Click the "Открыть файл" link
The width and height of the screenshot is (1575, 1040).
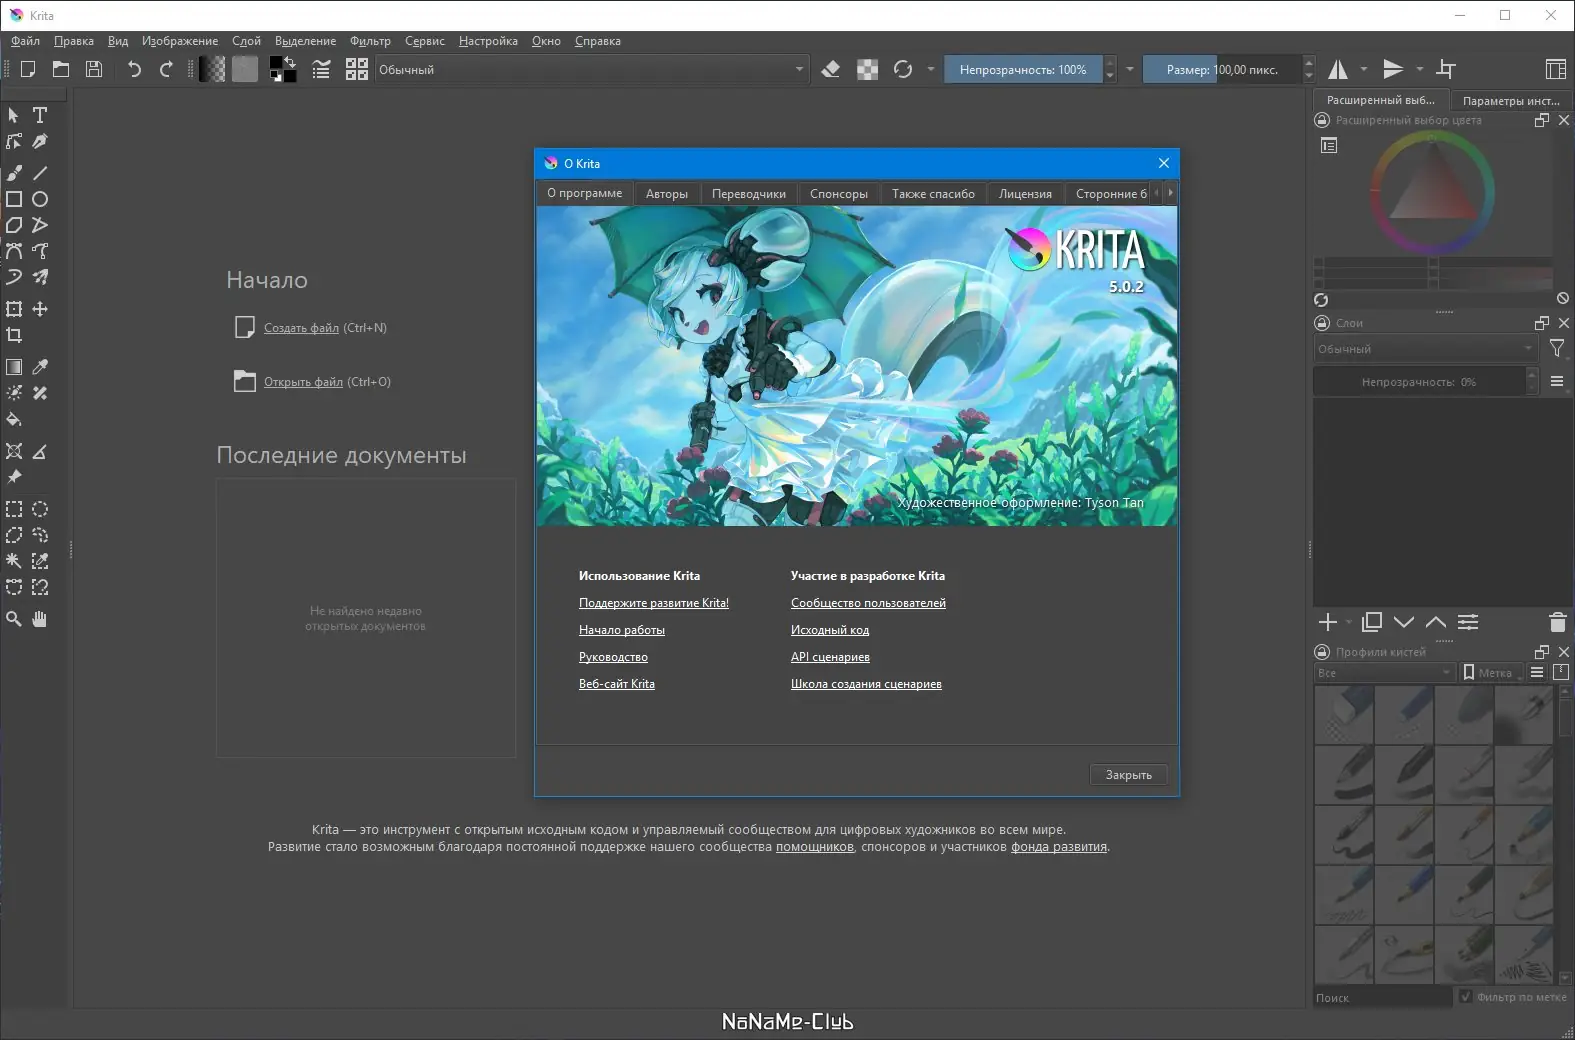pos(303,382)
